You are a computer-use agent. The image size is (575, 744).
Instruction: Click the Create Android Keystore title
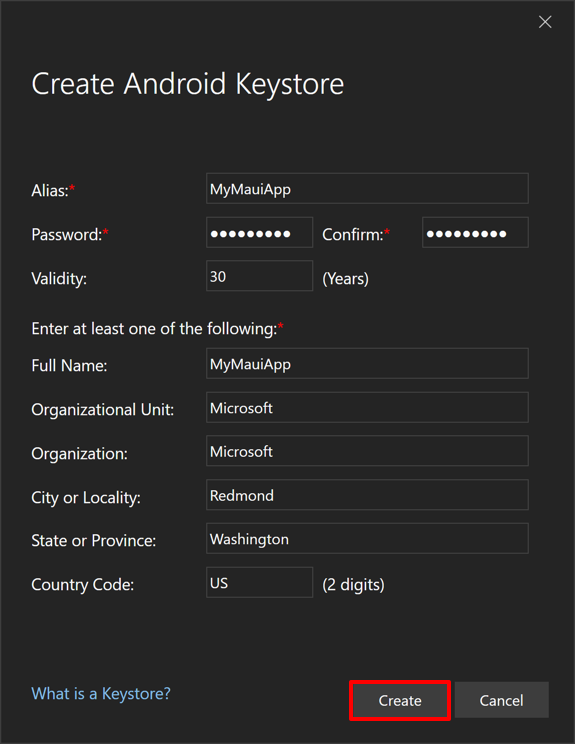(x=187, y=84)
